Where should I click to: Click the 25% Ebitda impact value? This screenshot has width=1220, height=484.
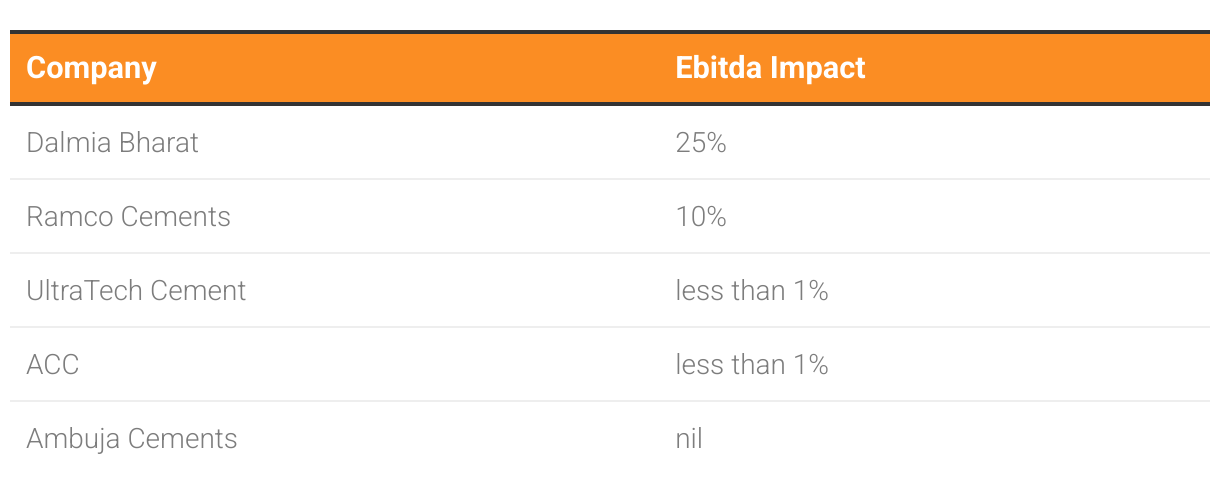point(701,143)
